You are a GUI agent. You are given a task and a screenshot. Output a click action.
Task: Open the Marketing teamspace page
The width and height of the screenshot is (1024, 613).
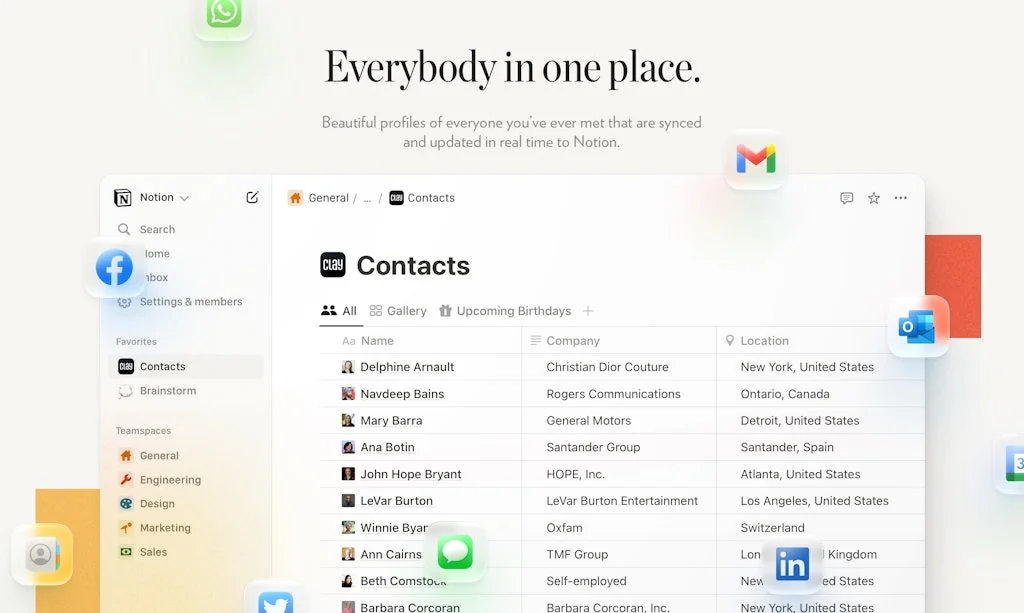point(166,527)
